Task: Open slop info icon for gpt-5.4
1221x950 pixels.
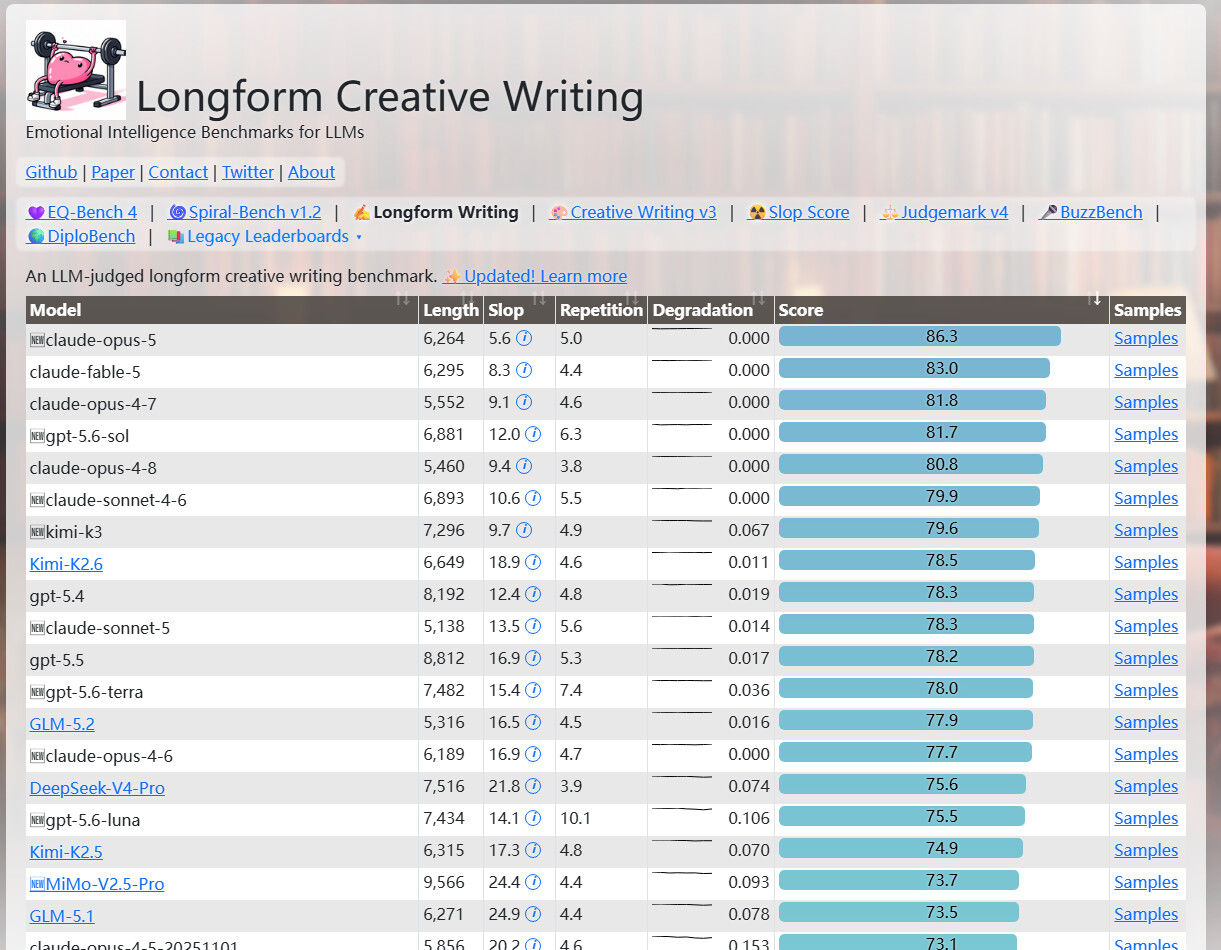Action: pos(533,594)
